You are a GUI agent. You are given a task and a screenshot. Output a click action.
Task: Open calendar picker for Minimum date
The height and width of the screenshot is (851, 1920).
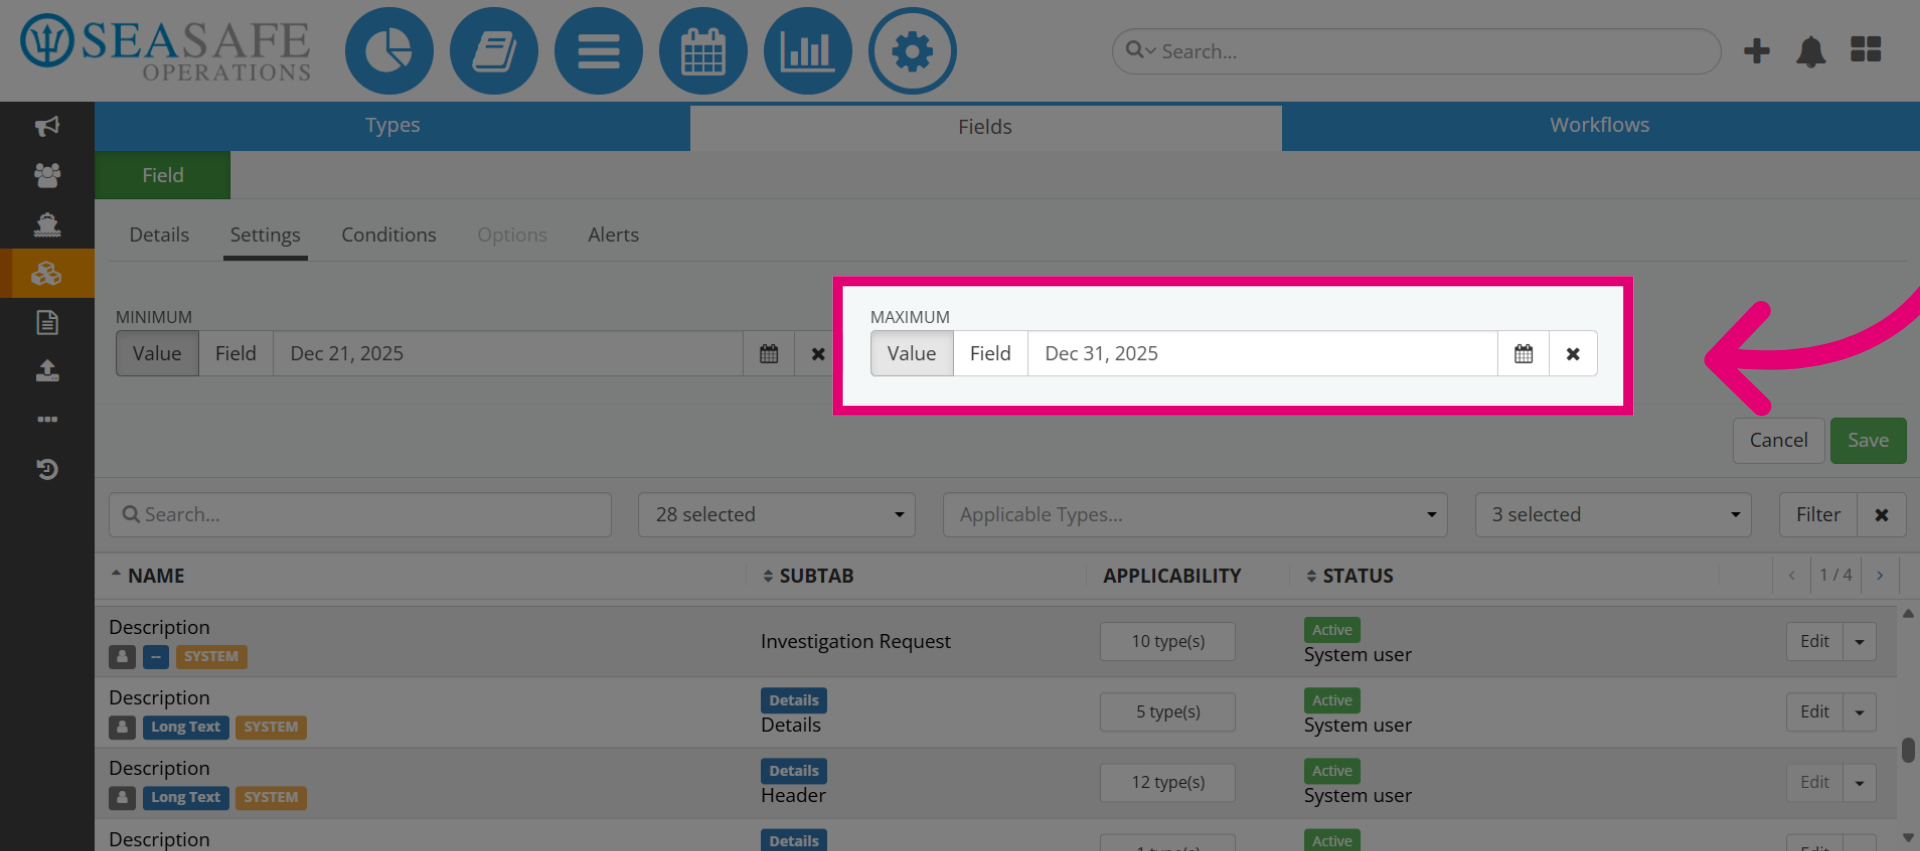[769, 354]
